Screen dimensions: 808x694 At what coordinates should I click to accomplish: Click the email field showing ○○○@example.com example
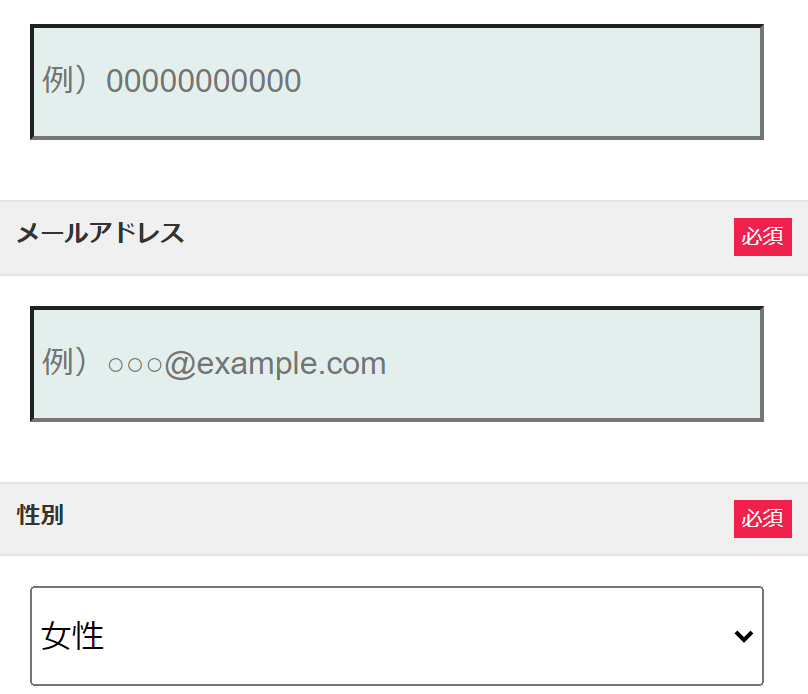396,363
